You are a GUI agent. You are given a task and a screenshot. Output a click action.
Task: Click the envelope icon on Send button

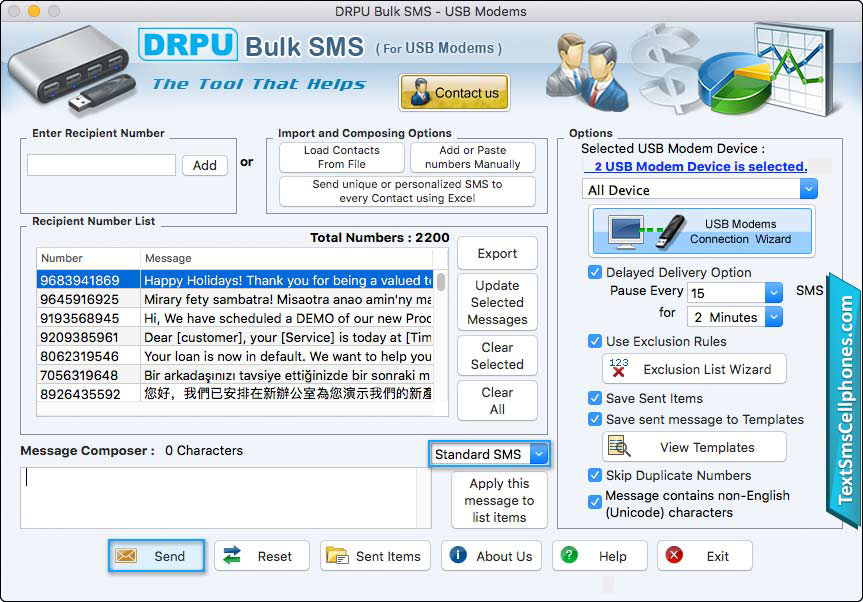click(126, 556)
